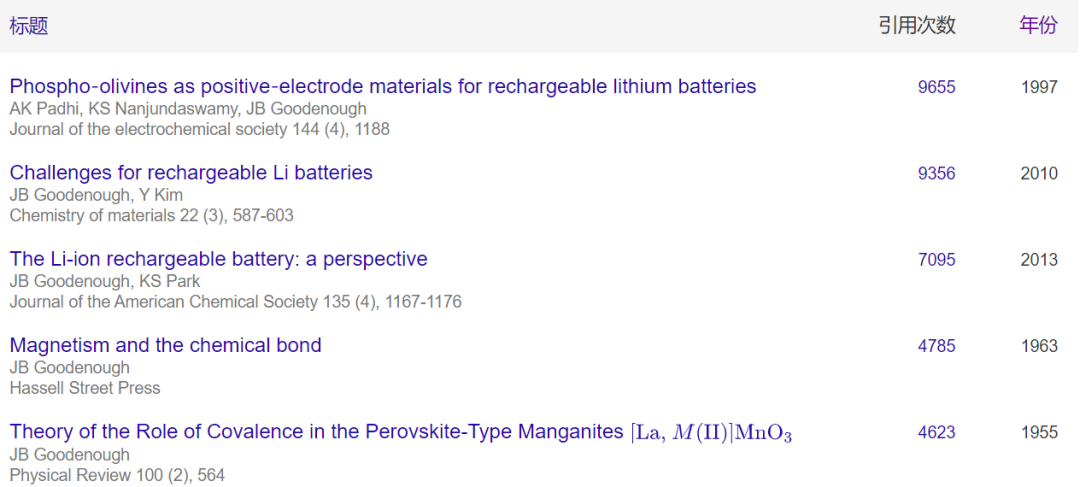Image resolution: width=1080 pixels, height=487 pixels.
Task: View the 9356 citations list
Action: [x=937, y=174]
